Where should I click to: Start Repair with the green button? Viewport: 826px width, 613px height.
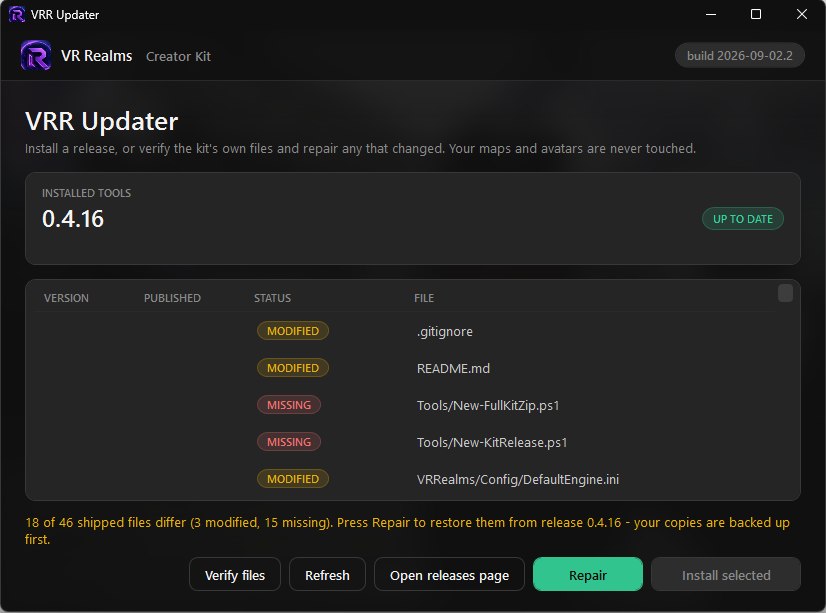[x=588, y=575]
